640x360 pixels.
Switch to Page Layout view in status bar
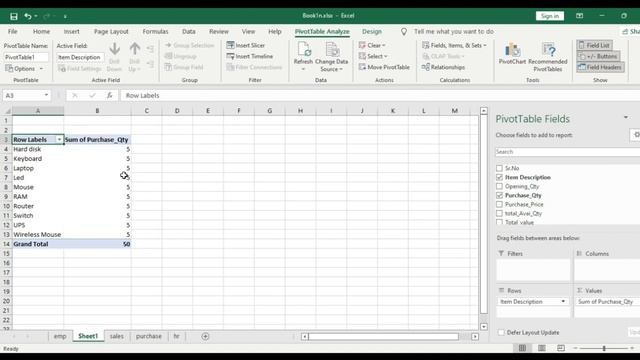pyautogui.click(x=542, y=348)
